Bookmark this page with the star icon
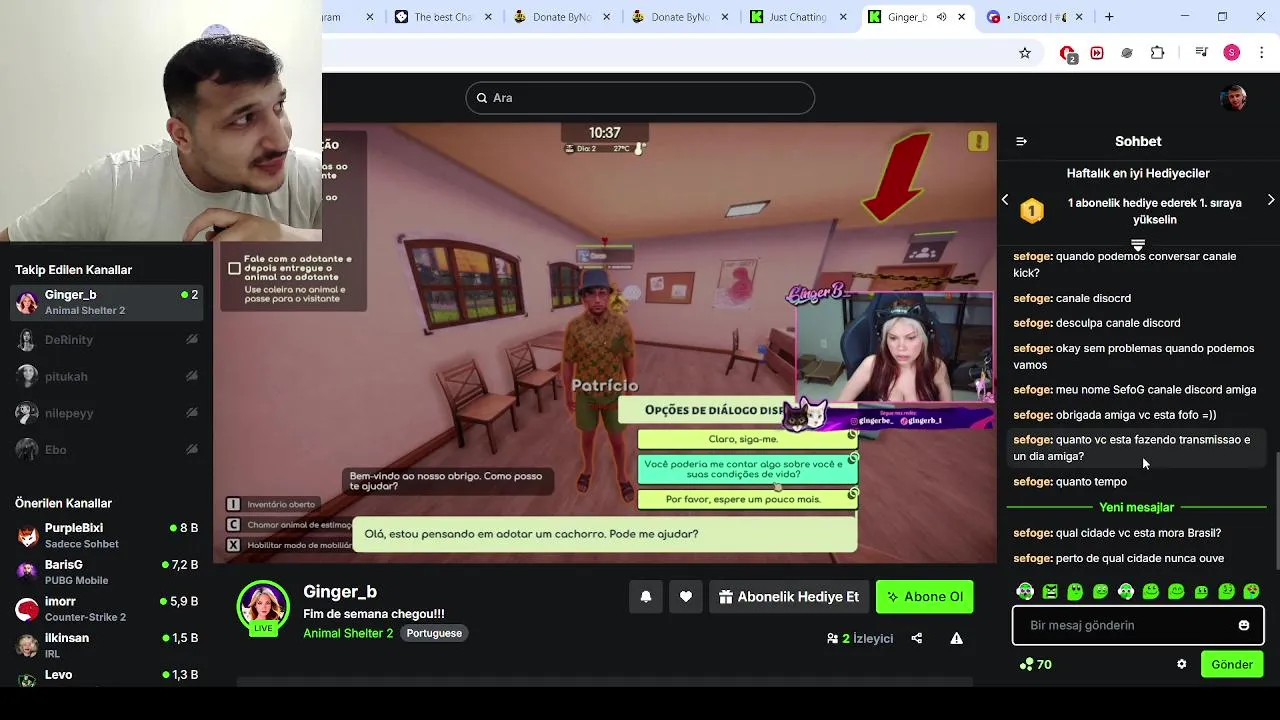This screenshot has height=720, width=1280. coord(1024,53)
